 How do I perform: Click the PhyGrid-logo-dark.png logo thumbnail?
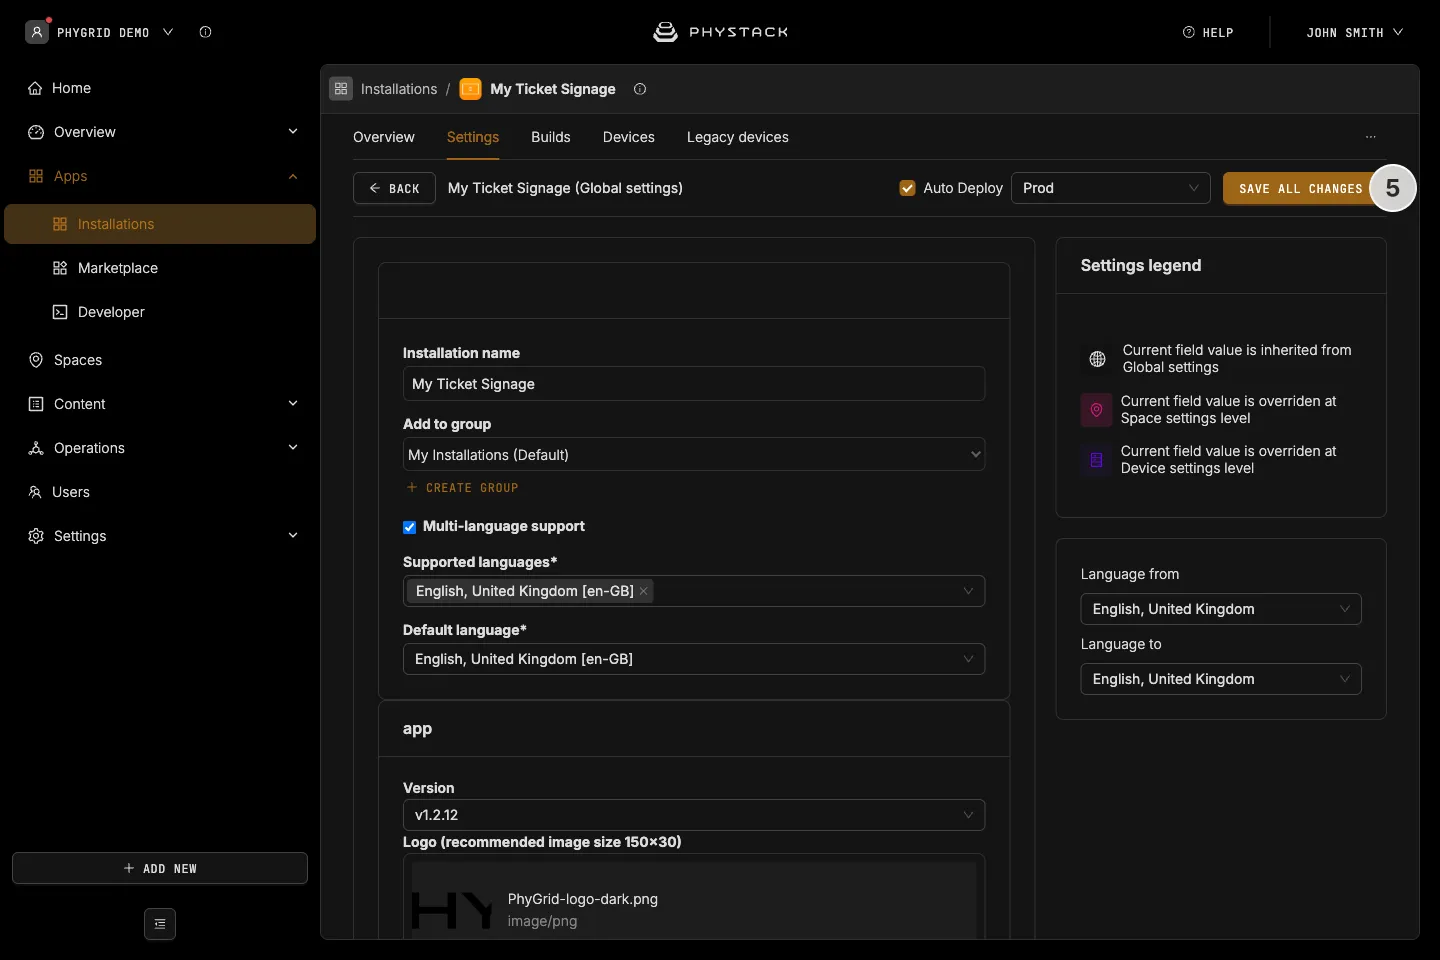pyautogui.click(x=452, y=908)
